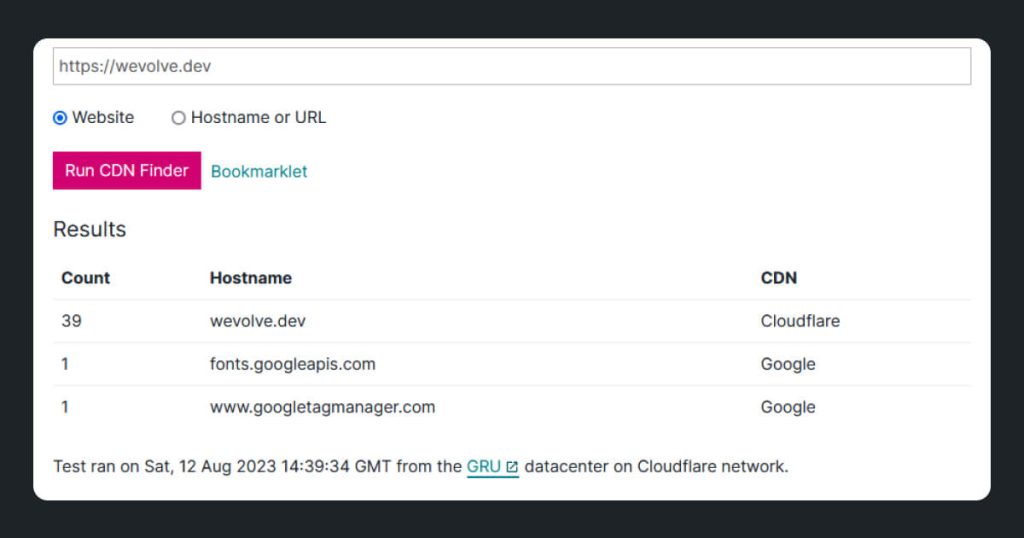Click the Count column header
This screenshot has height=538, width=1024.
point(86,278)
